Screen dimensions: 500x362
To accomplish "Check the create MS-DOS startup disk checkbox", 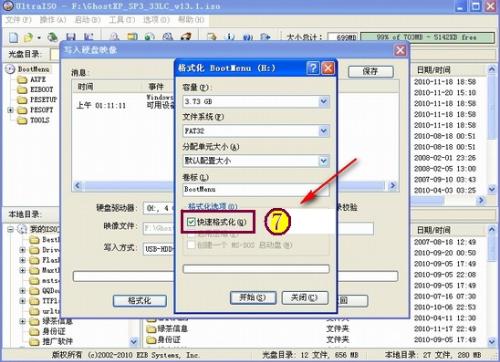I will point(191,245).
